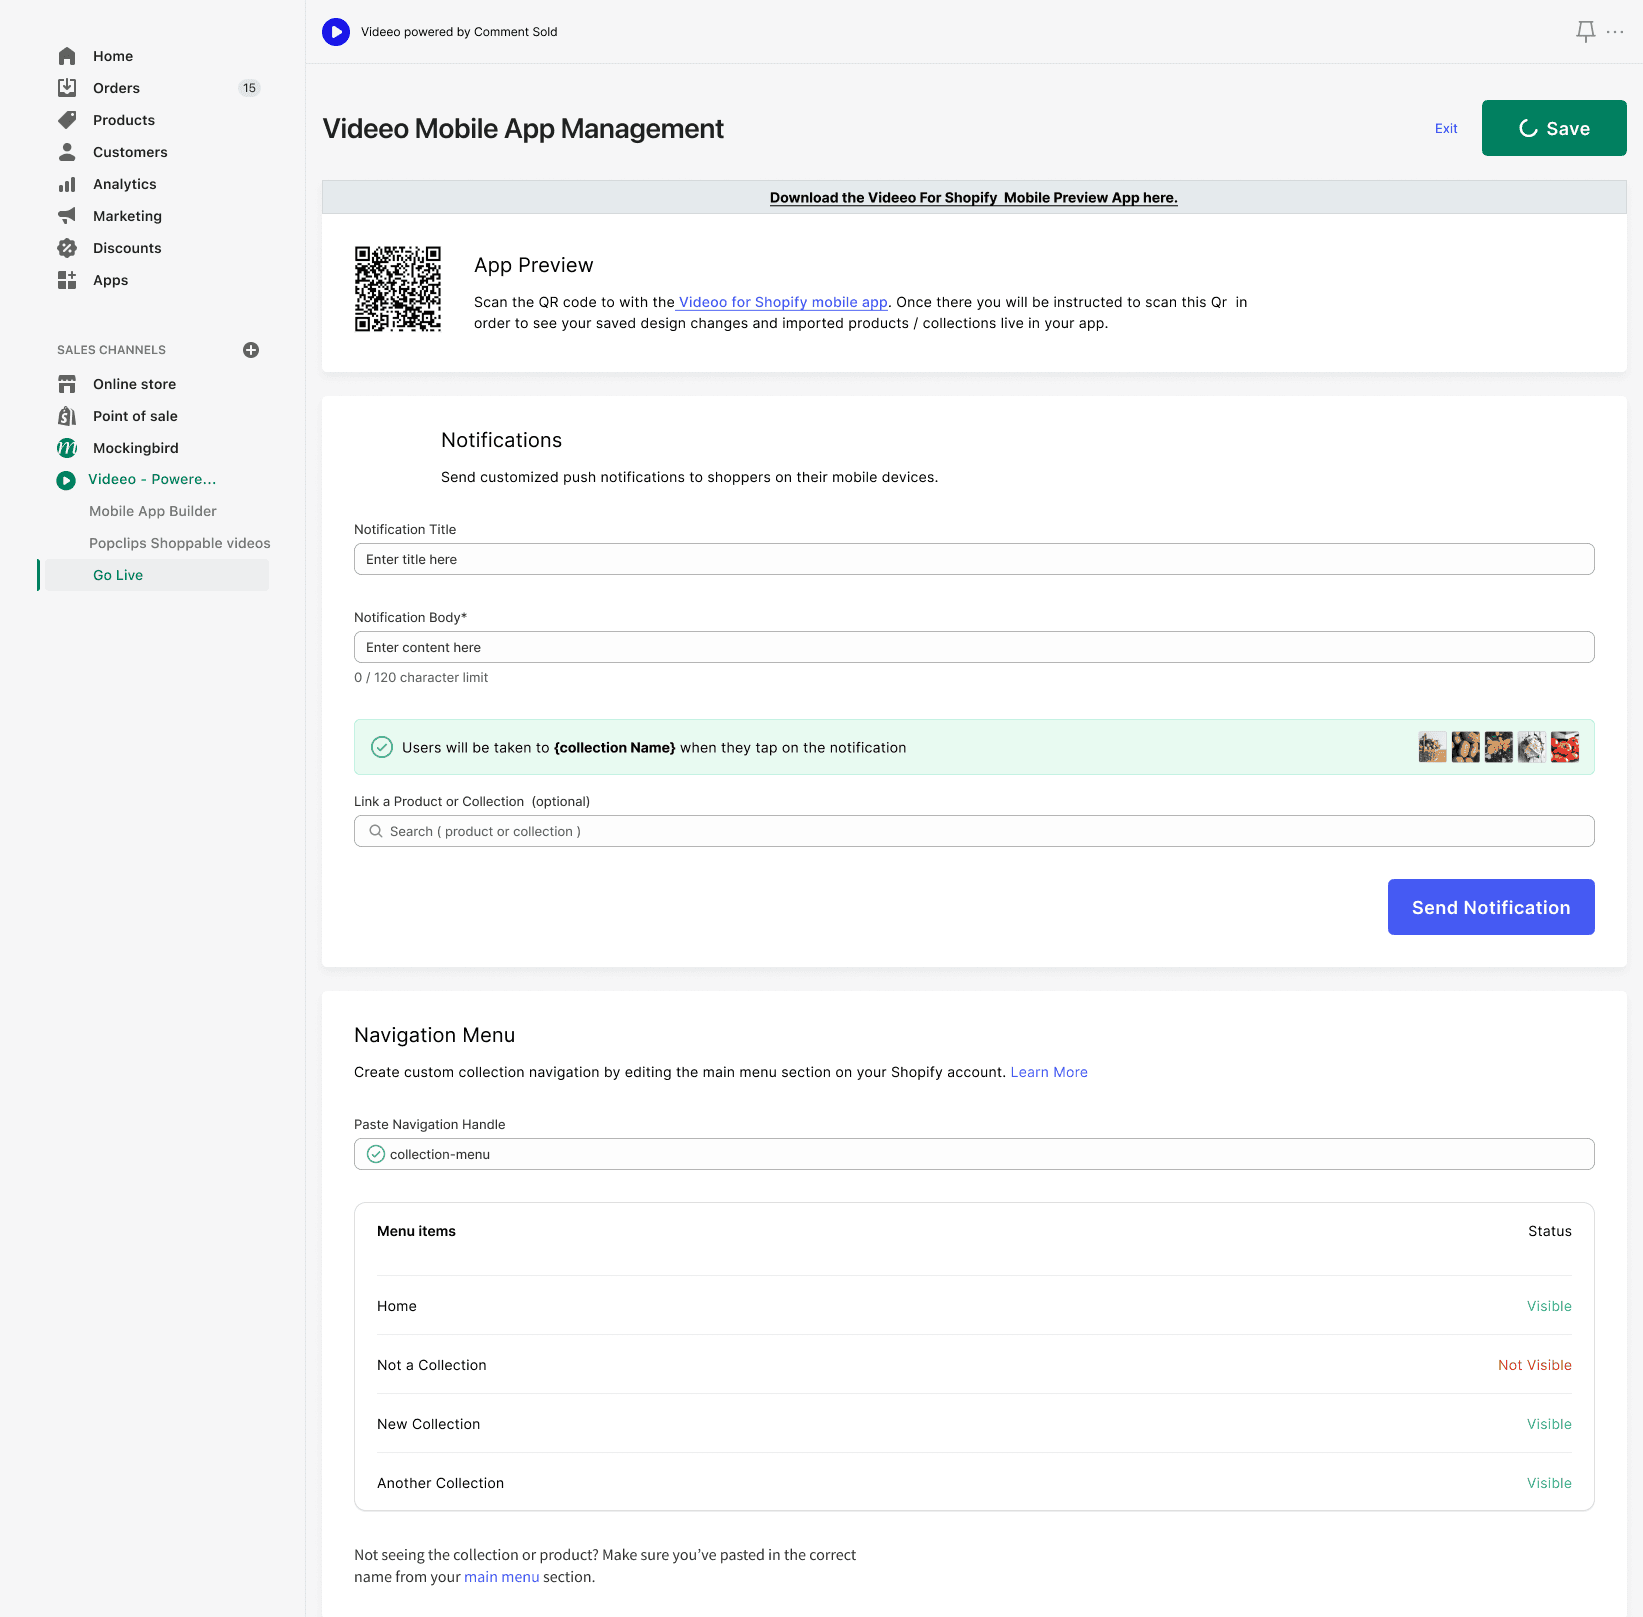
Task: Open the three-dot more options menu
Action: 1615,32
